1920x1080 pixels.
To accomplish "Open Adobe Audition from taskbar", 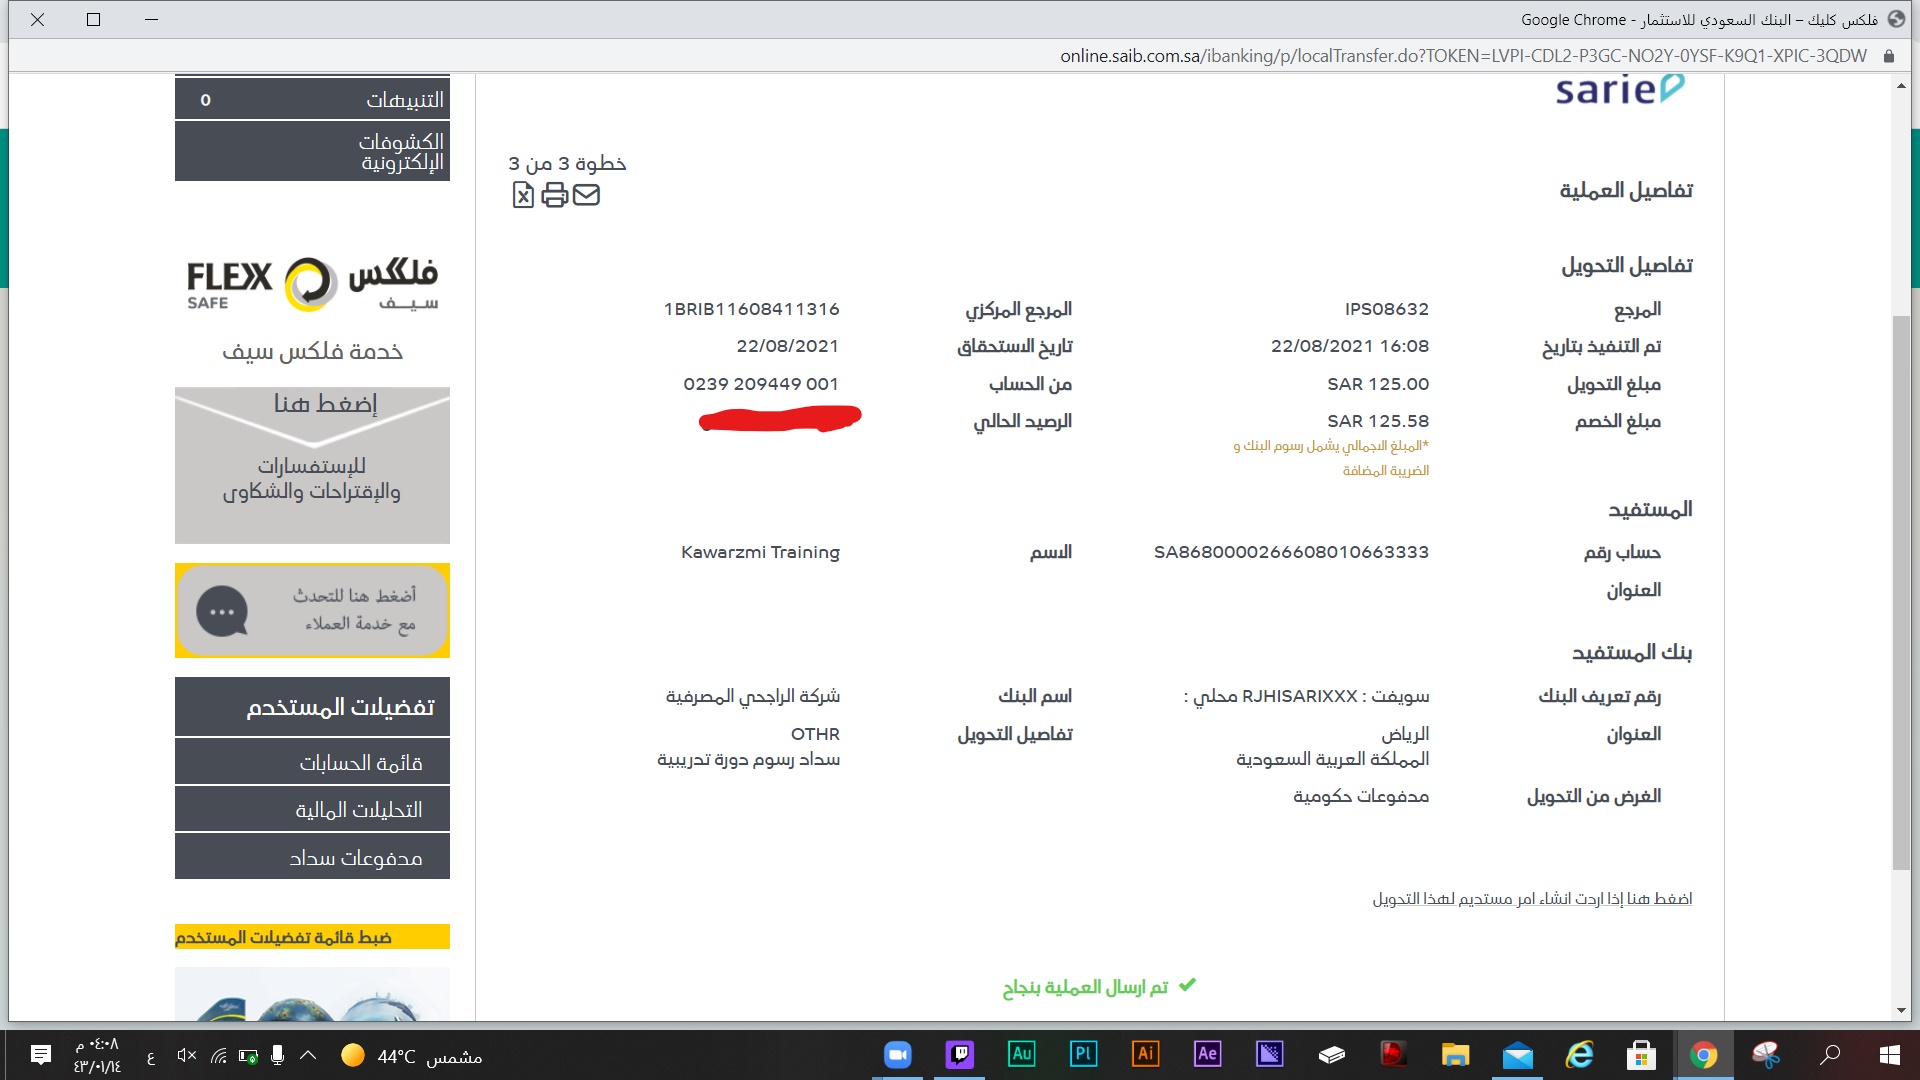I will 1021,1054.
